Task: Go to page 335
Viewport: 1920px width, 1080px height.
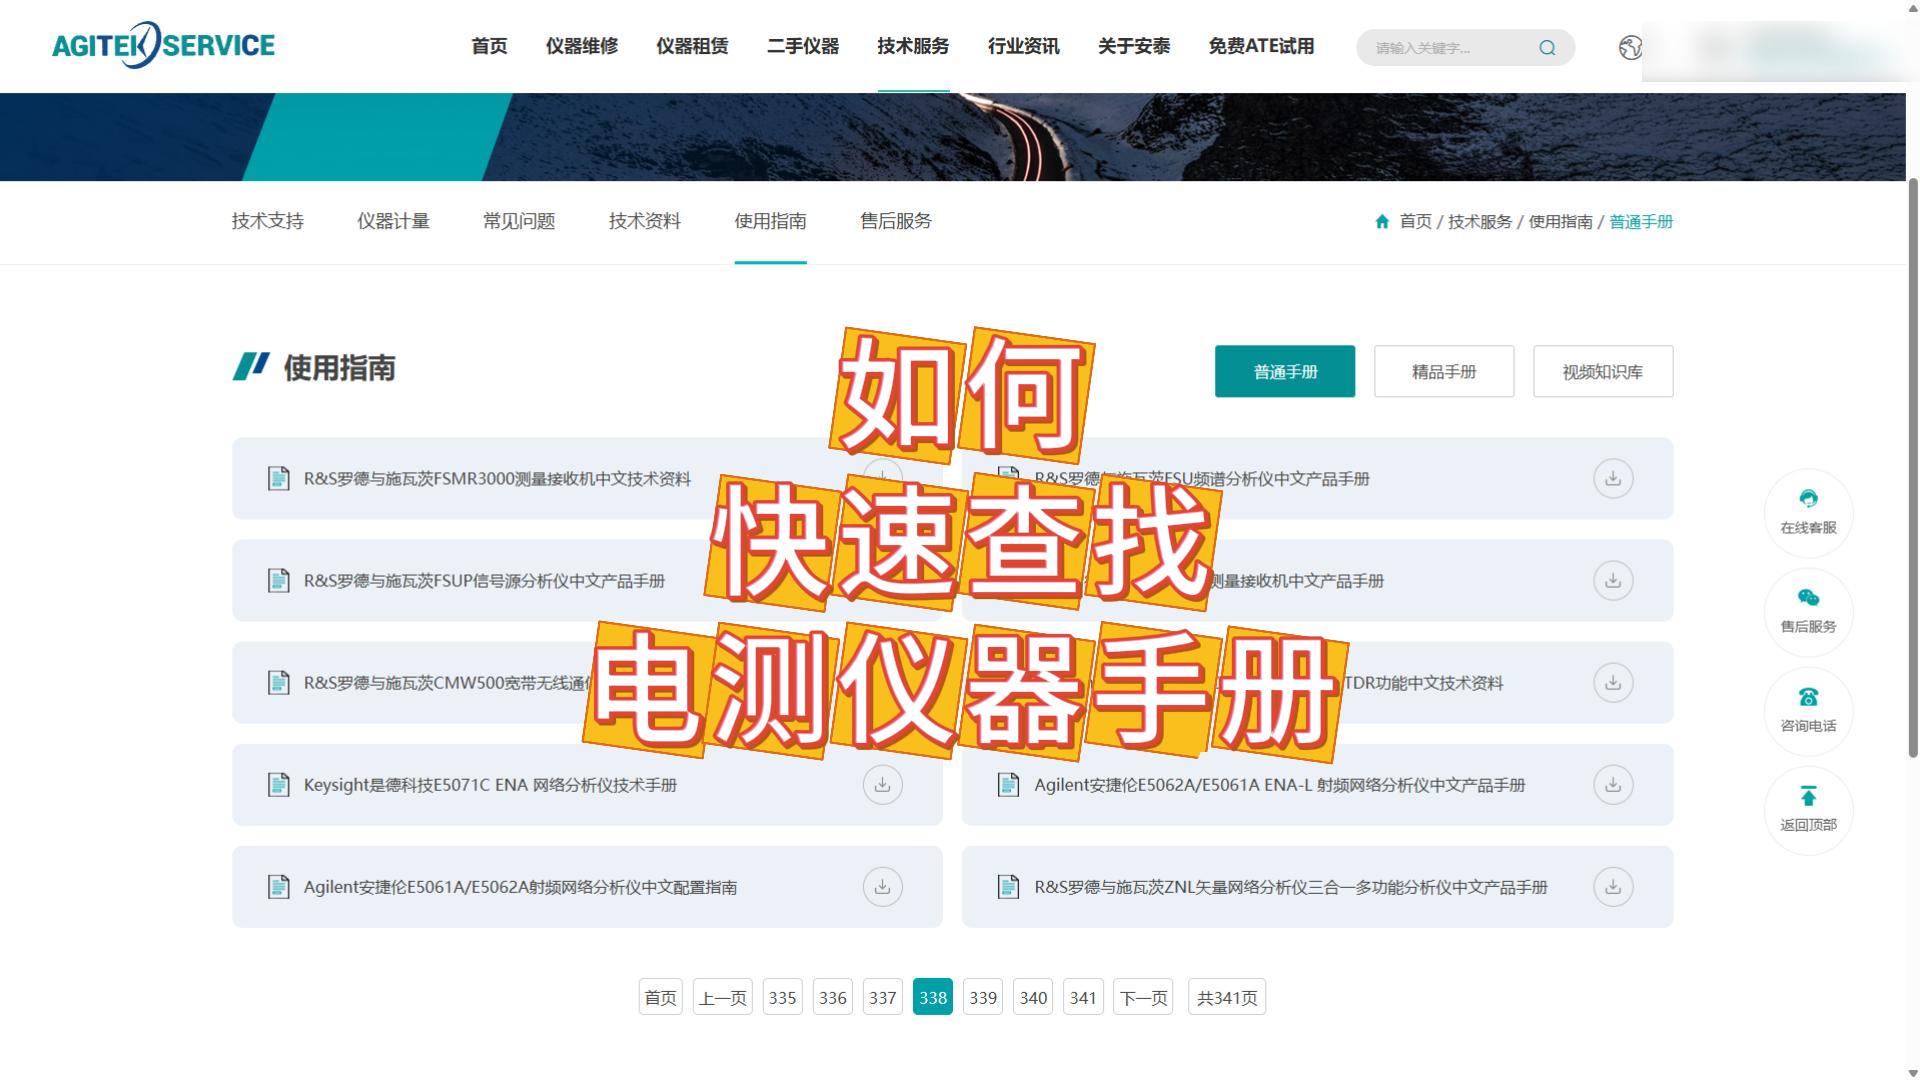Action: point(782,997)
